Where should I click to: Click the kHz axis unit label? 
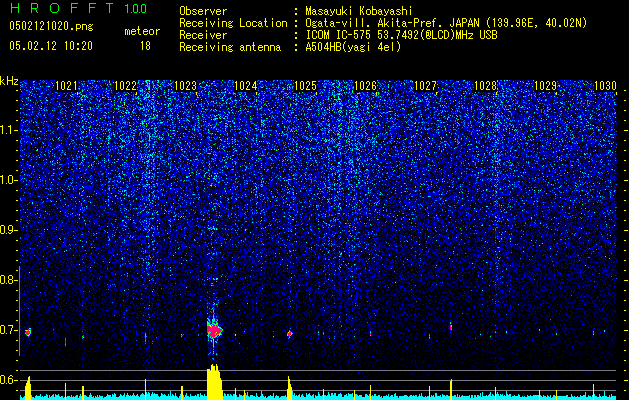click(x=9, y=81)
